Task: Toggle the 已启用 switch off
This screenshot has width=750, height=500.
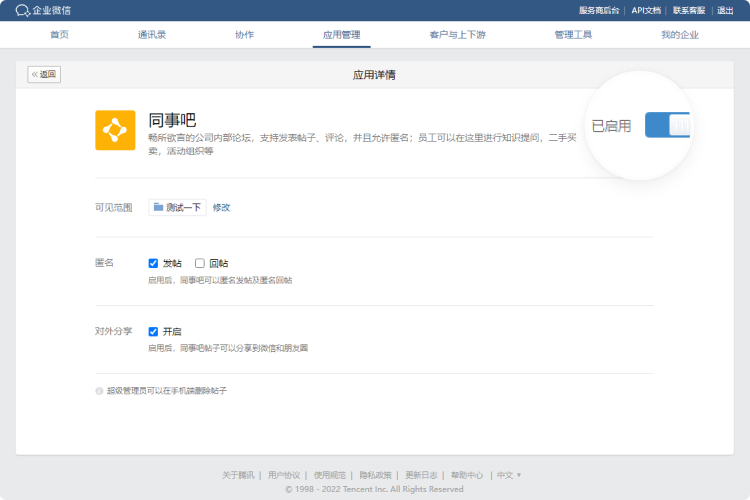Action: tap(667, 125)
